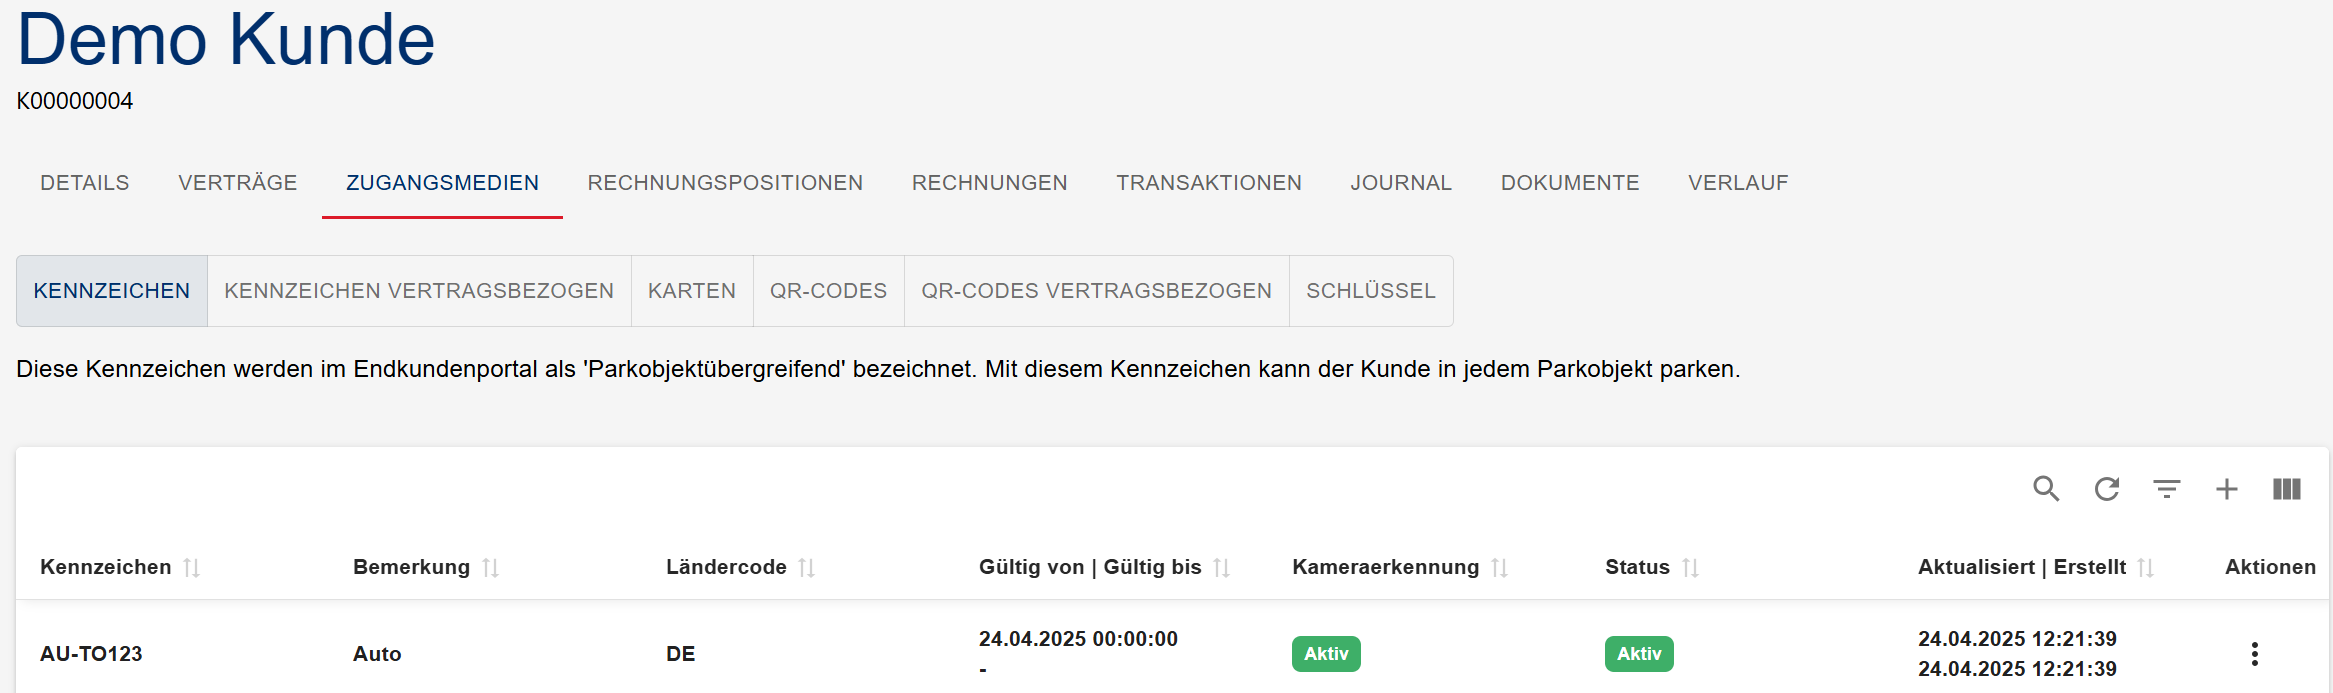2333x693 pixels.
Task: Select Kennzeichen Vertragsbezogen sub-tab
Action: [x=419, y=291]
